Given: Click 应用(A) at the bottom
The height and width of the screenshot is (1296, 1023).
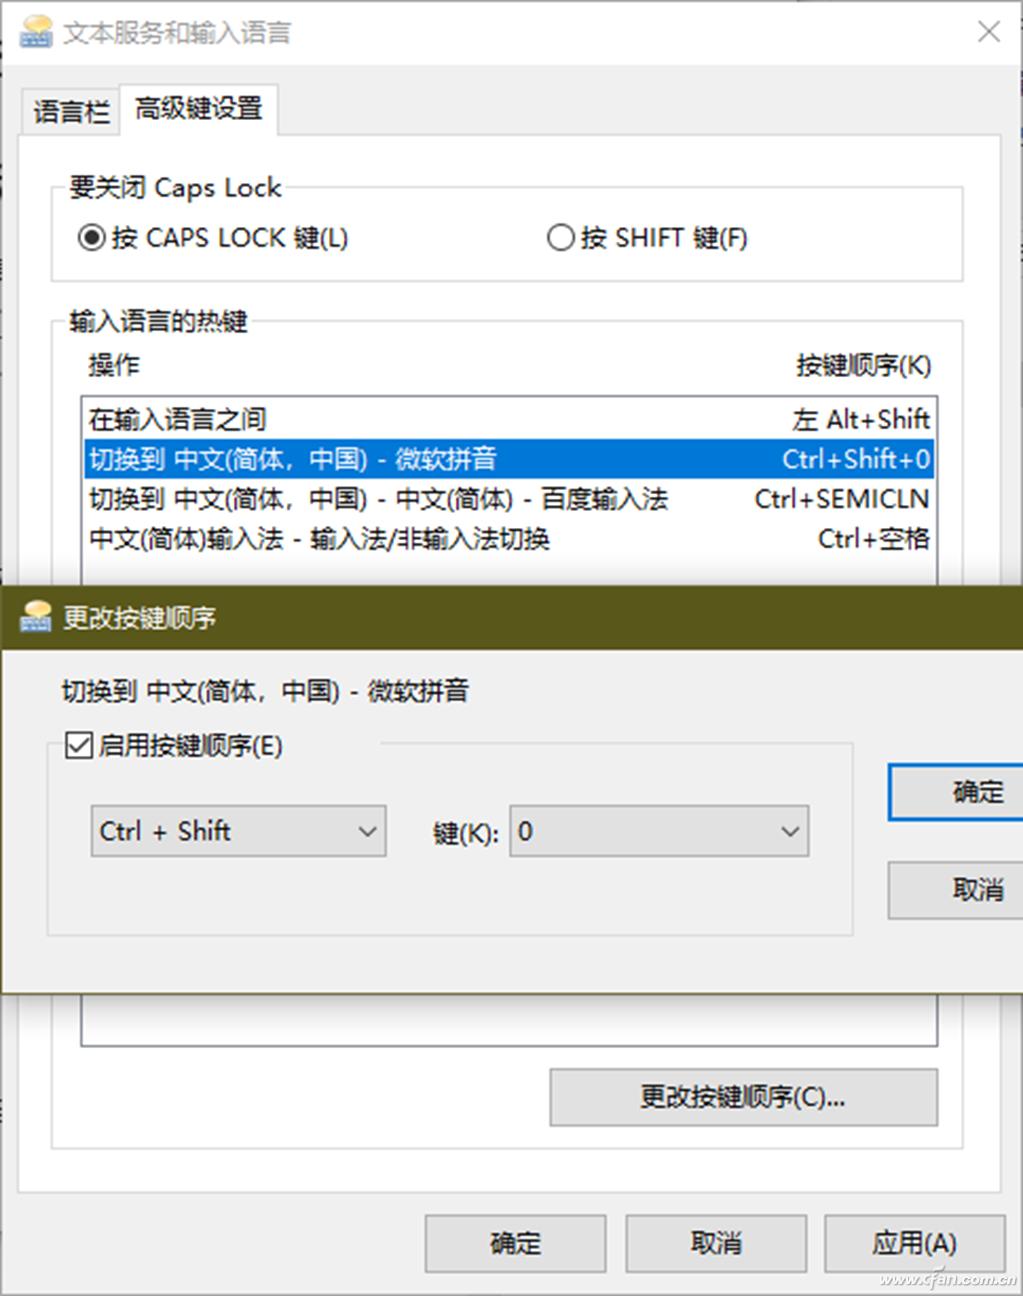Looking at the screenshot, I should [914, 1243].
